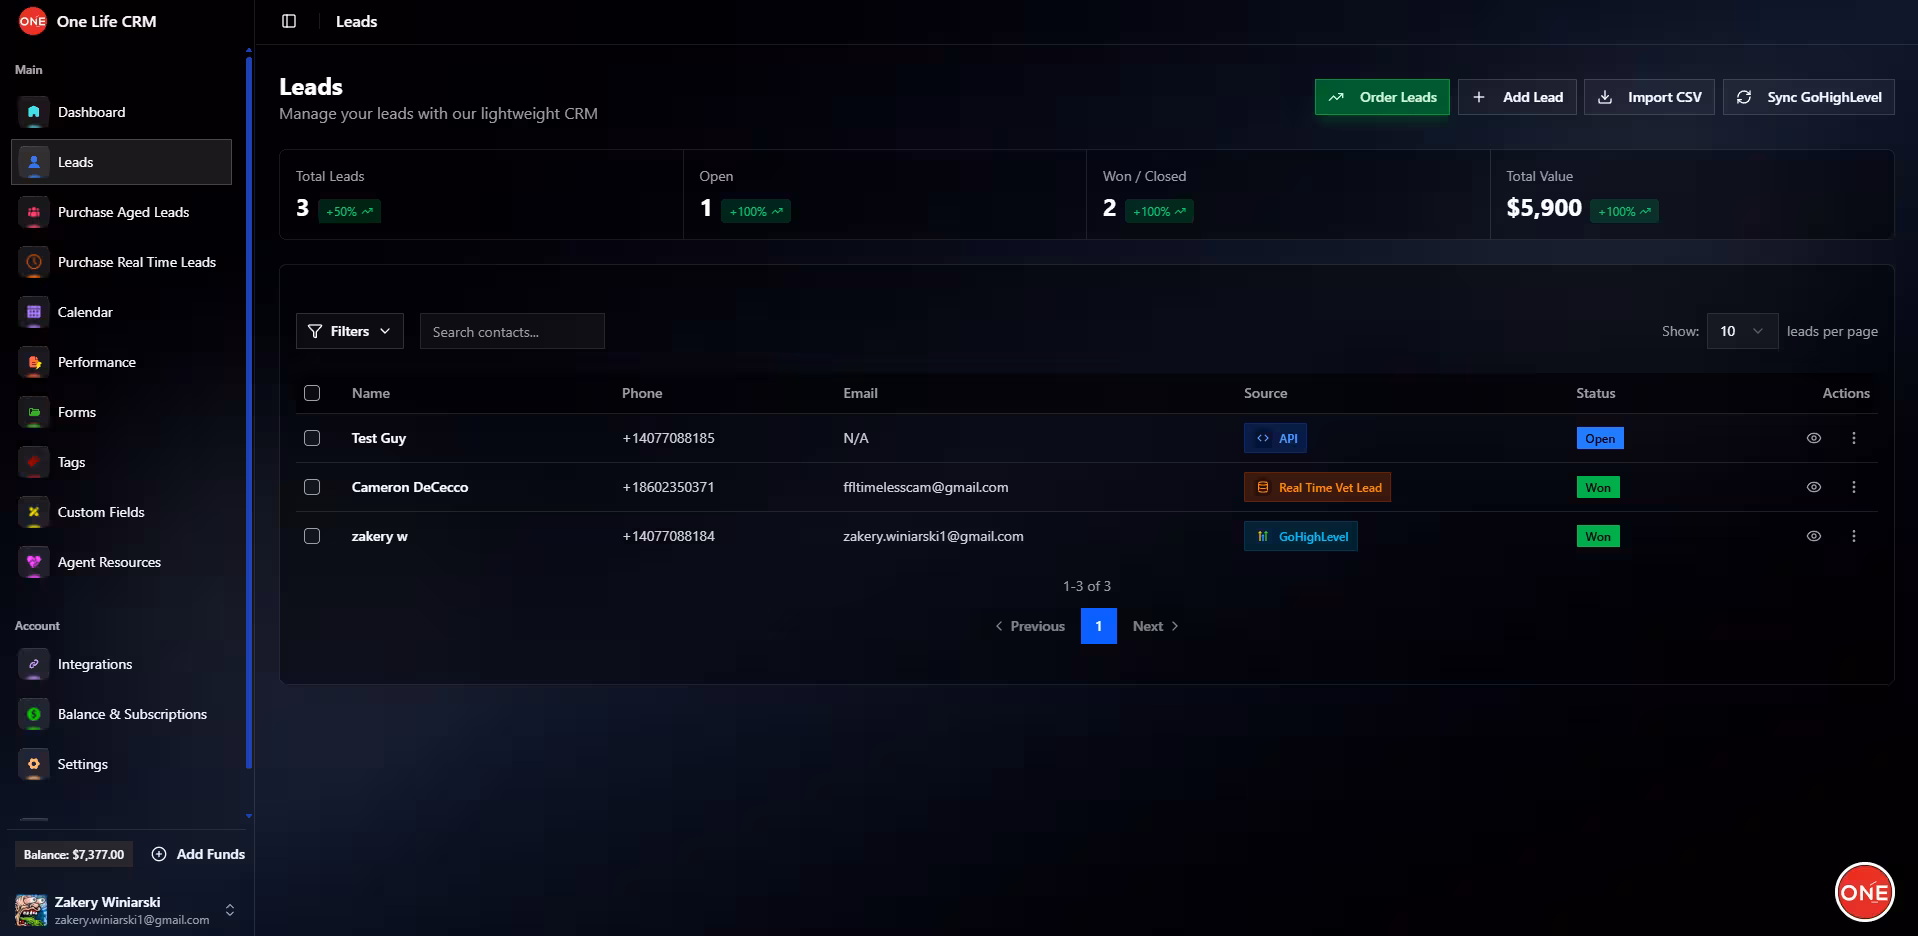Check the select-all leads checkbox
Viewport: 1918px width, 936px height.
pyautogui.click(x=312, y=393)
